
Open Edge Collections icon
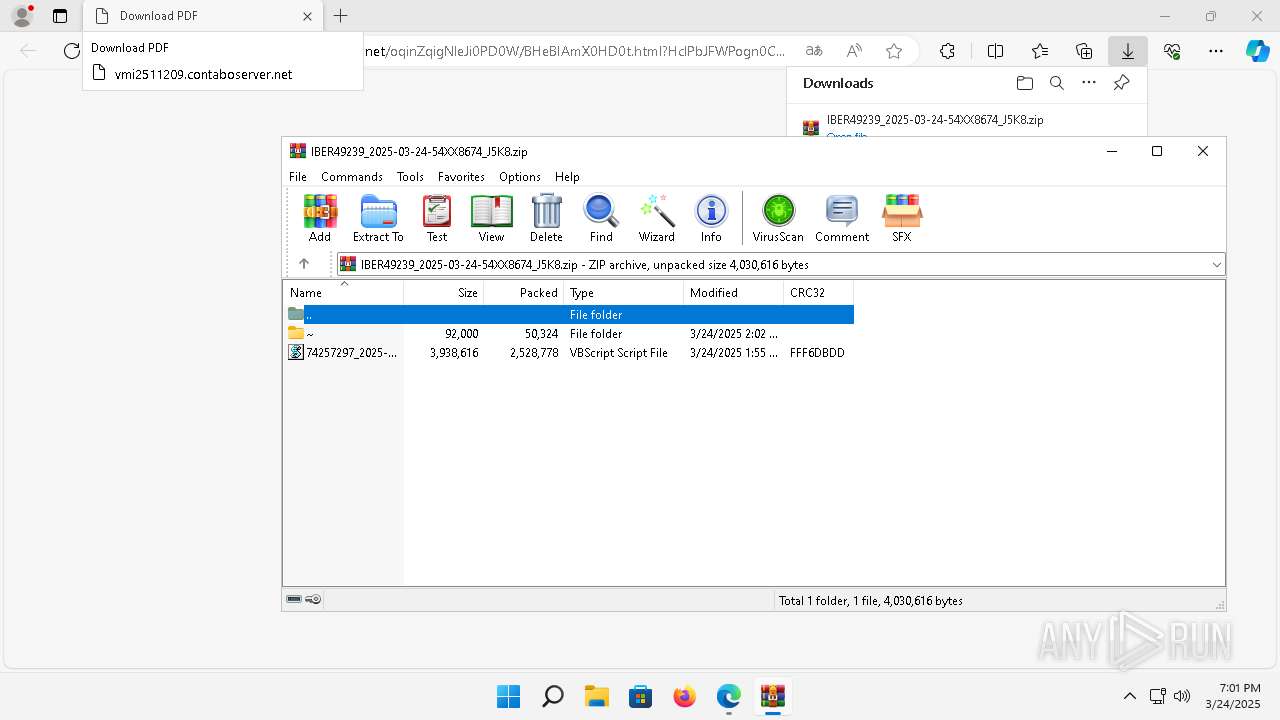1084,51
